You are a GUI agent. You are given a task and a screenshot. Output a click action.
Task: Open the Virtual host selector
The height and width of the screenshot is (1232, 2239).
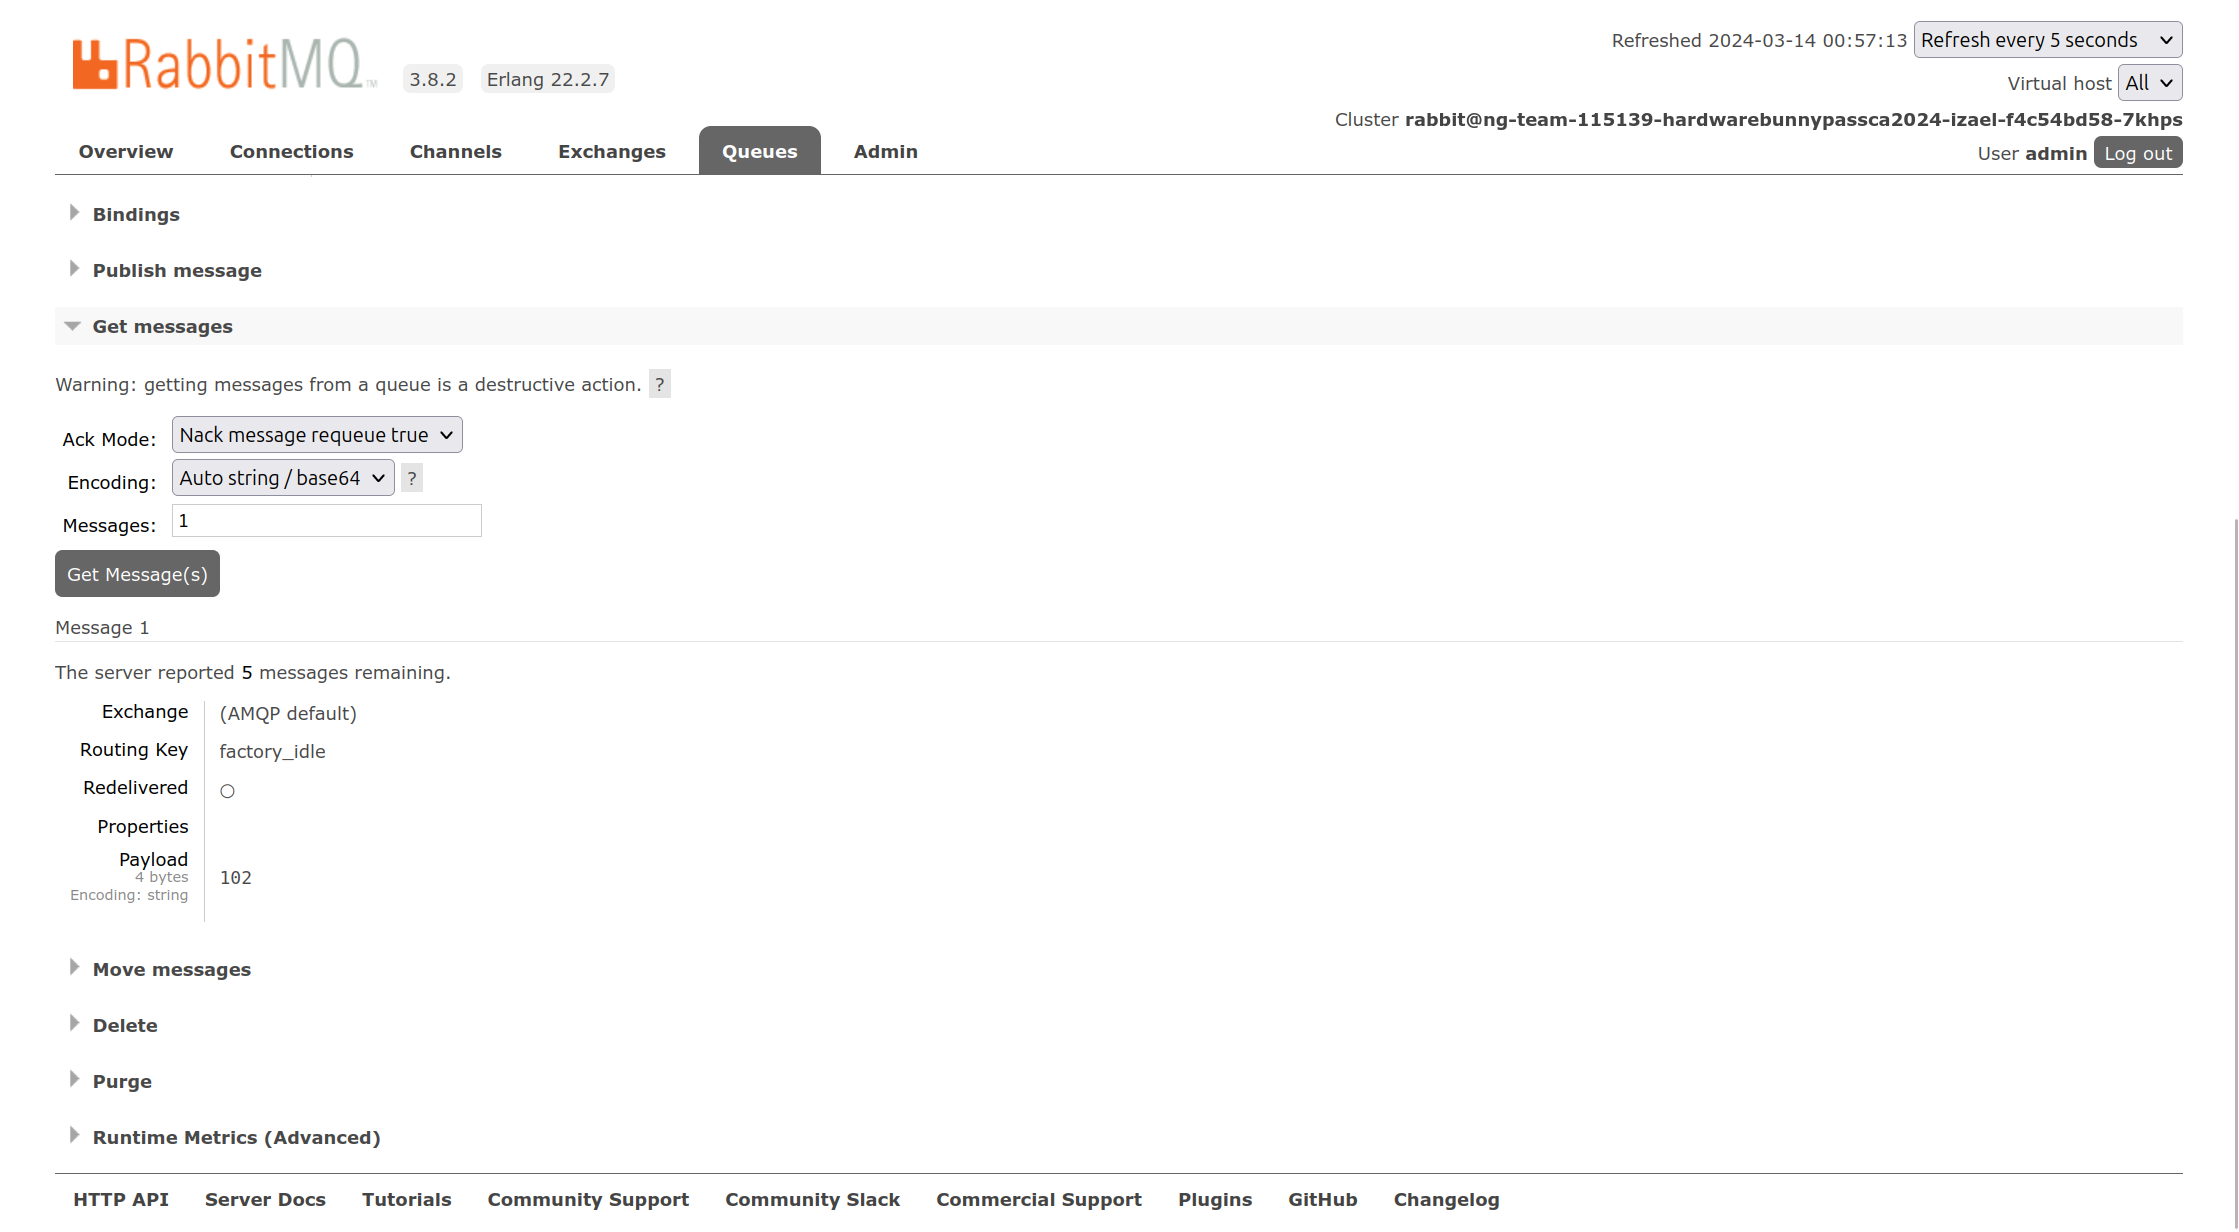pyautogui.click(x=2150, y=83)
